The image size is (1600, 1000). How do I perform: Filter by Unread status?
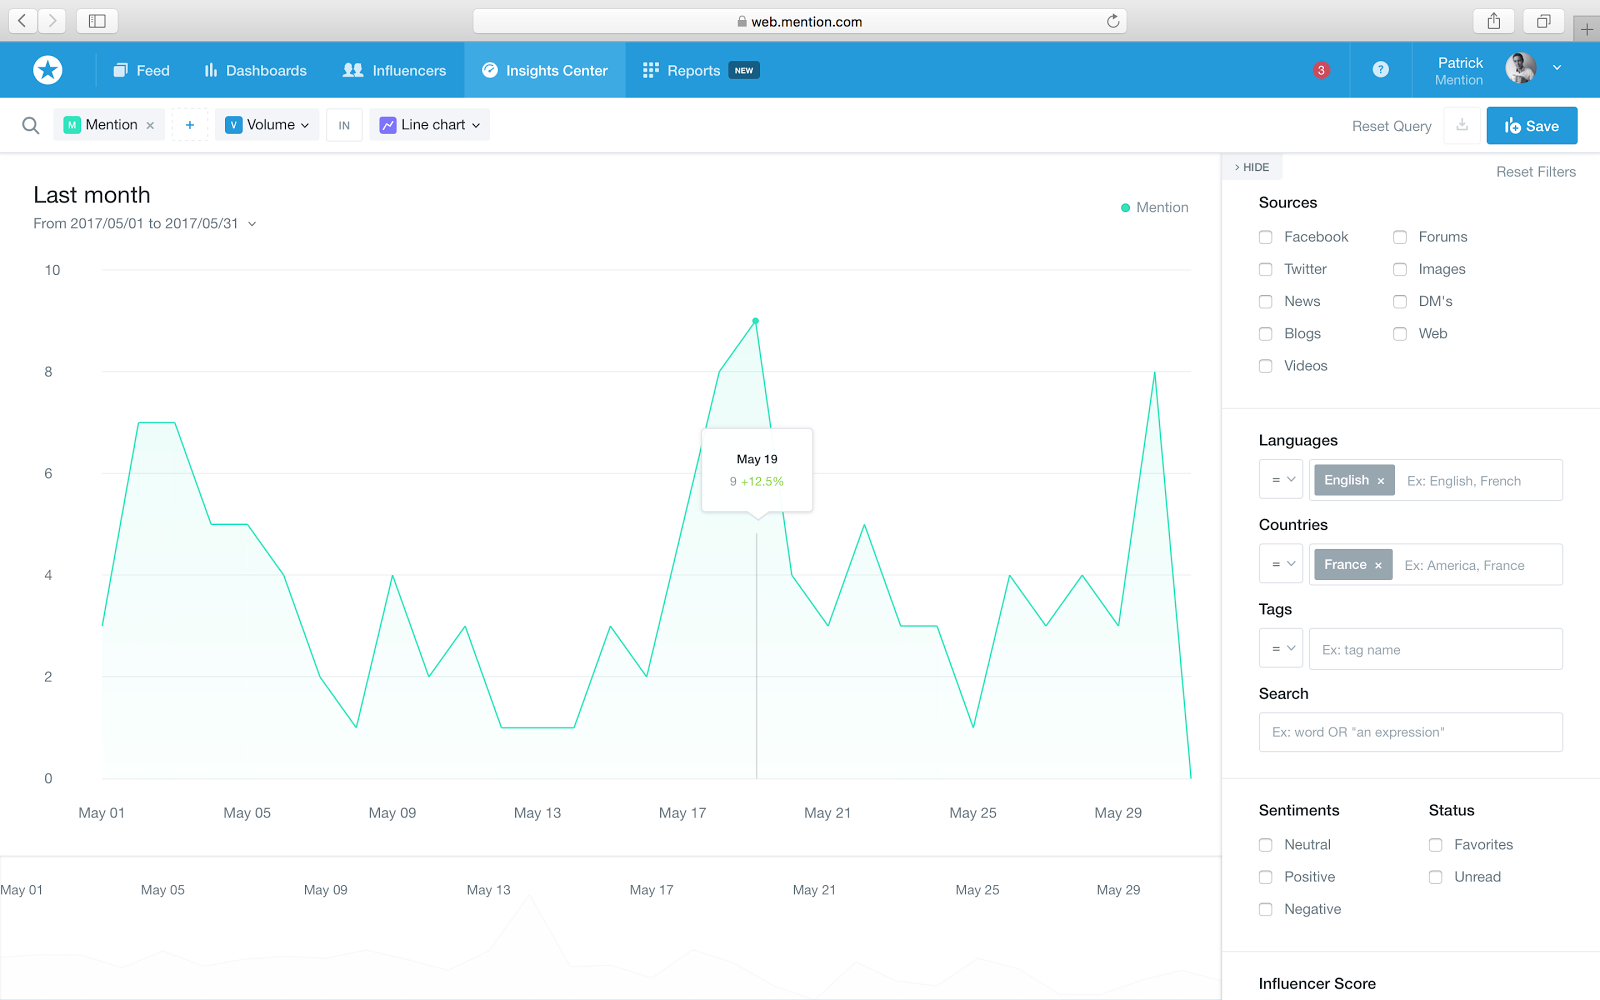pos(1435,877)
